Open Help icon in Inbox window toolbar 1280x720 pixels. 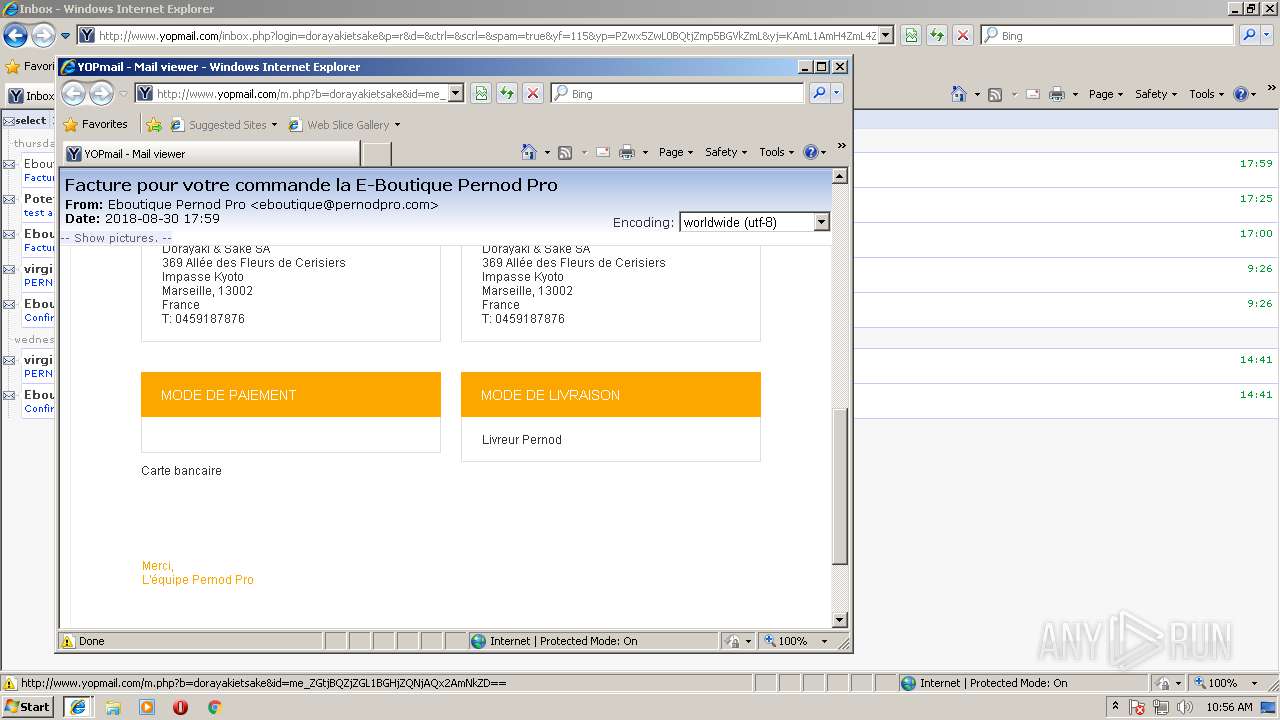pyautogui.click(x=1240, y=94)
